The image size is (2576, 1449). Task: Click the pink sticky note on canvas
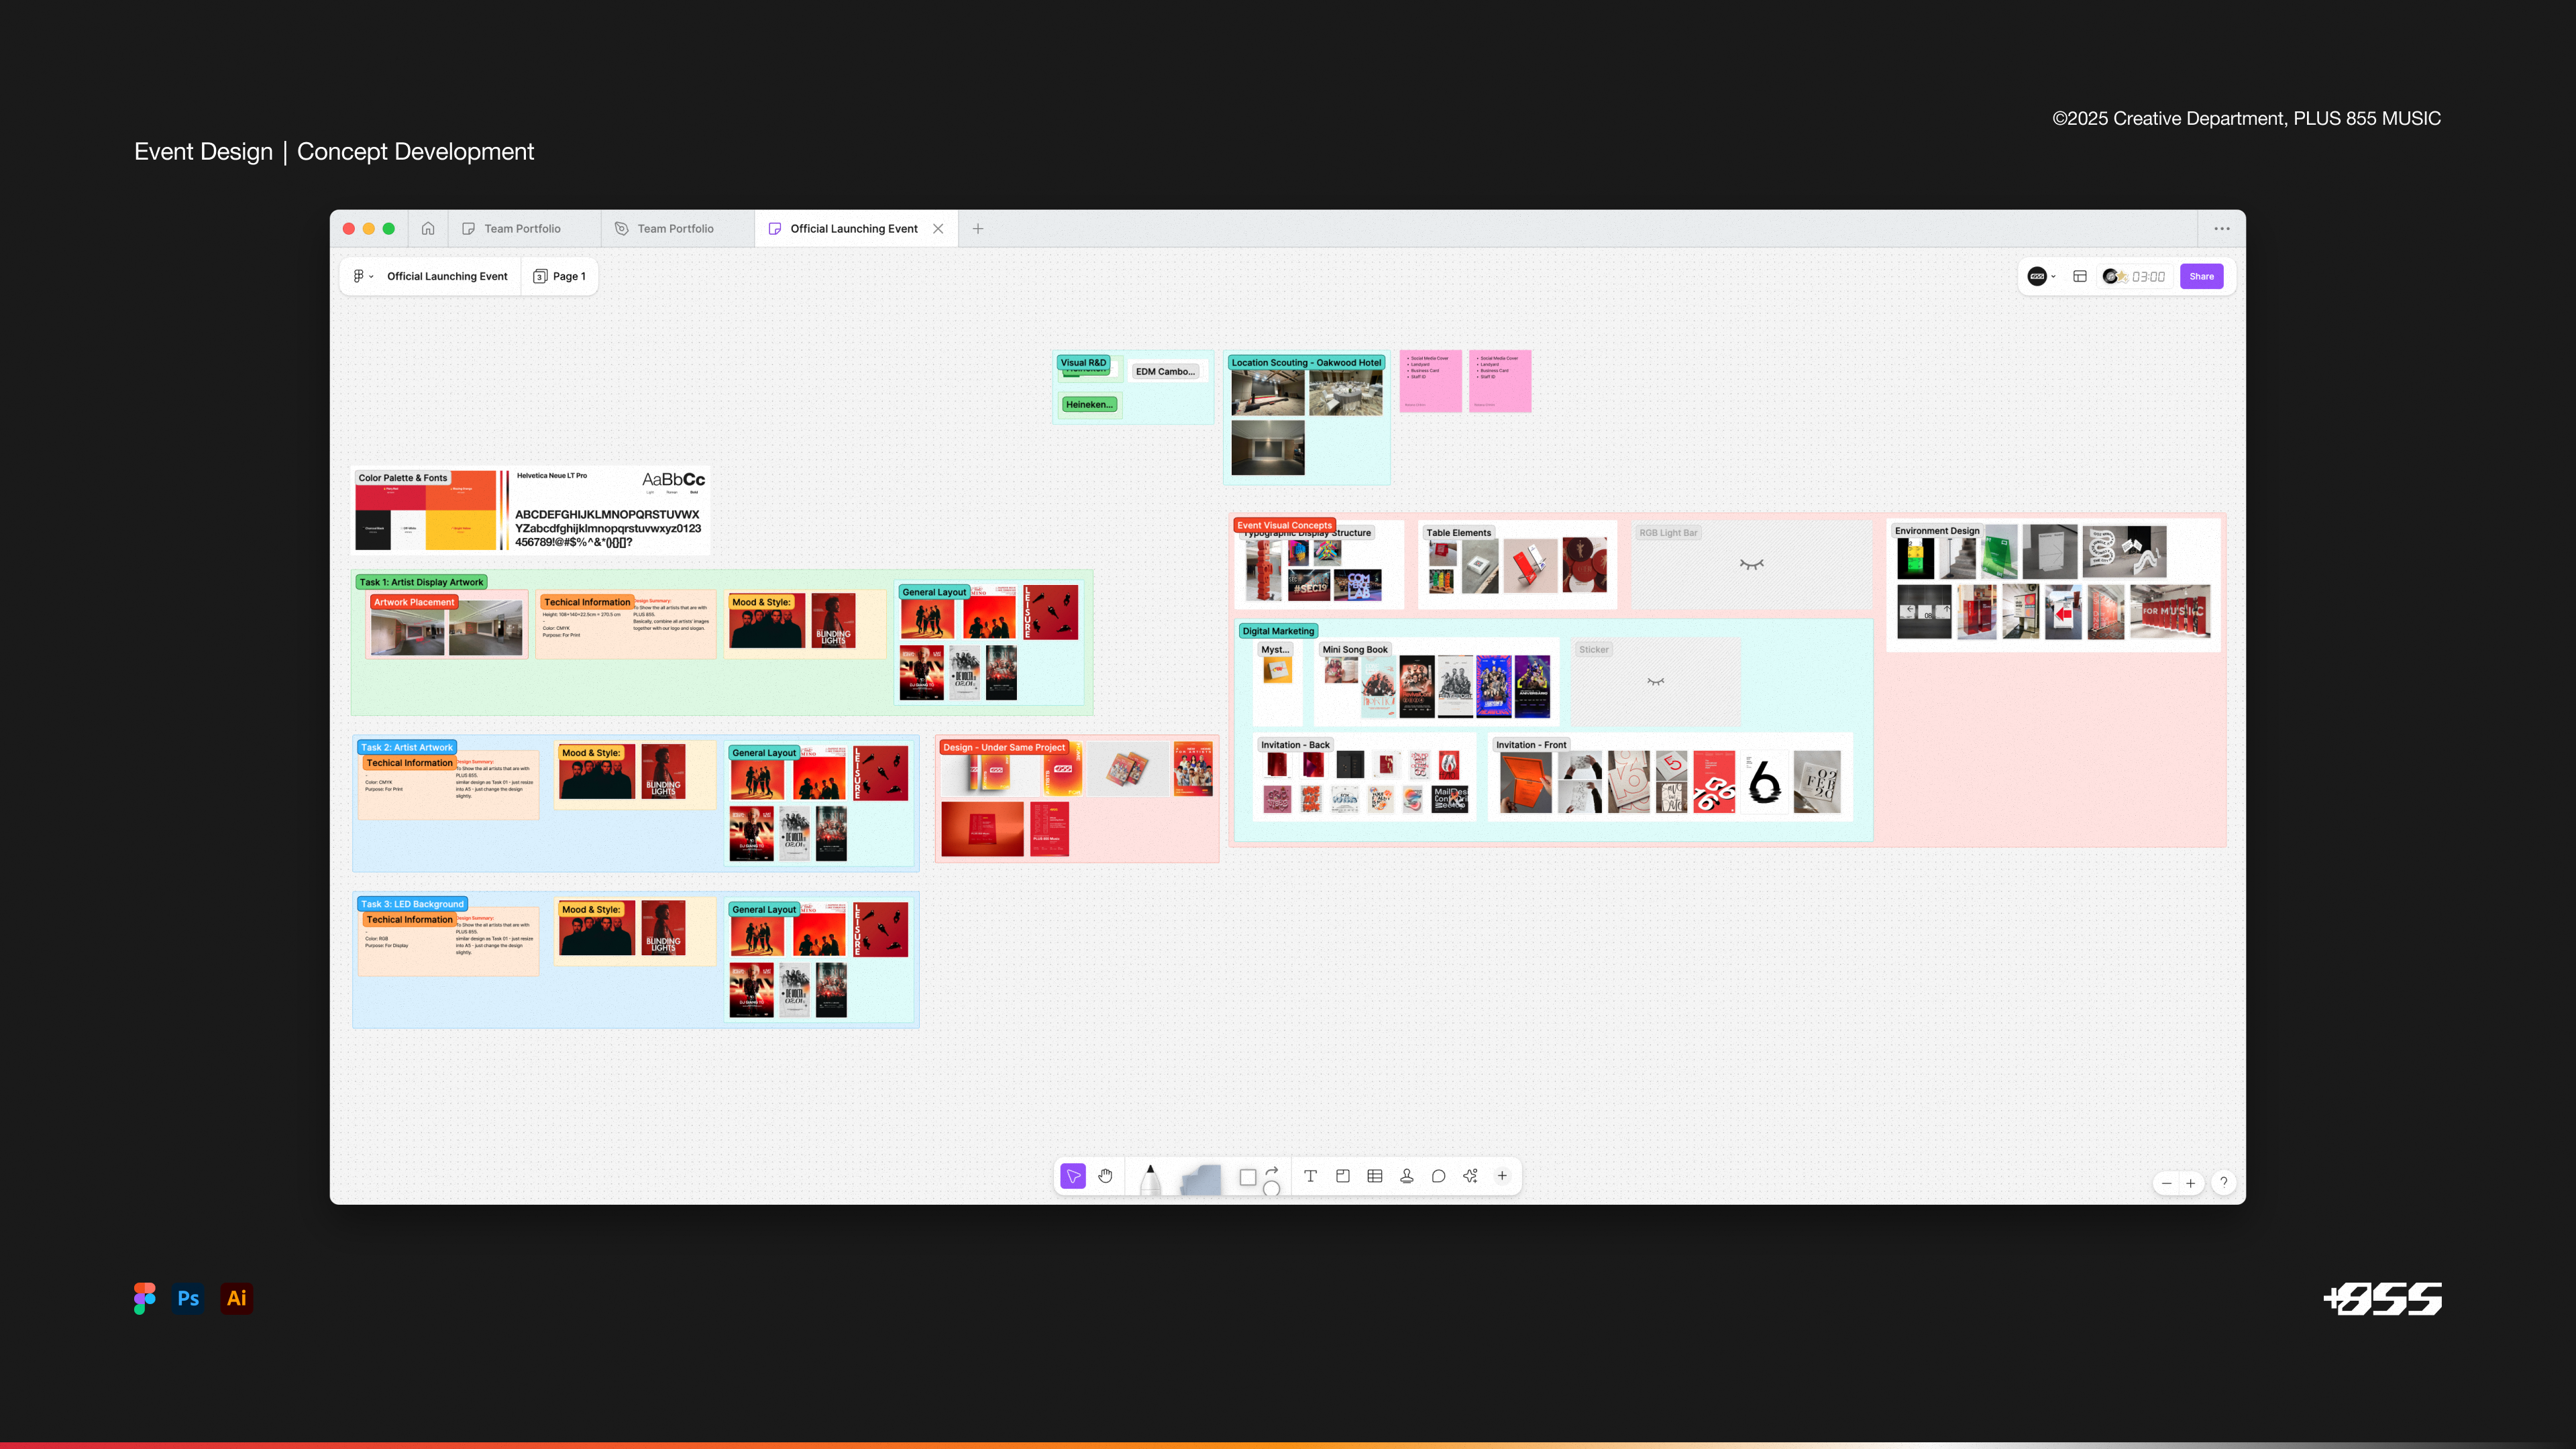(x=1430, y=381)
